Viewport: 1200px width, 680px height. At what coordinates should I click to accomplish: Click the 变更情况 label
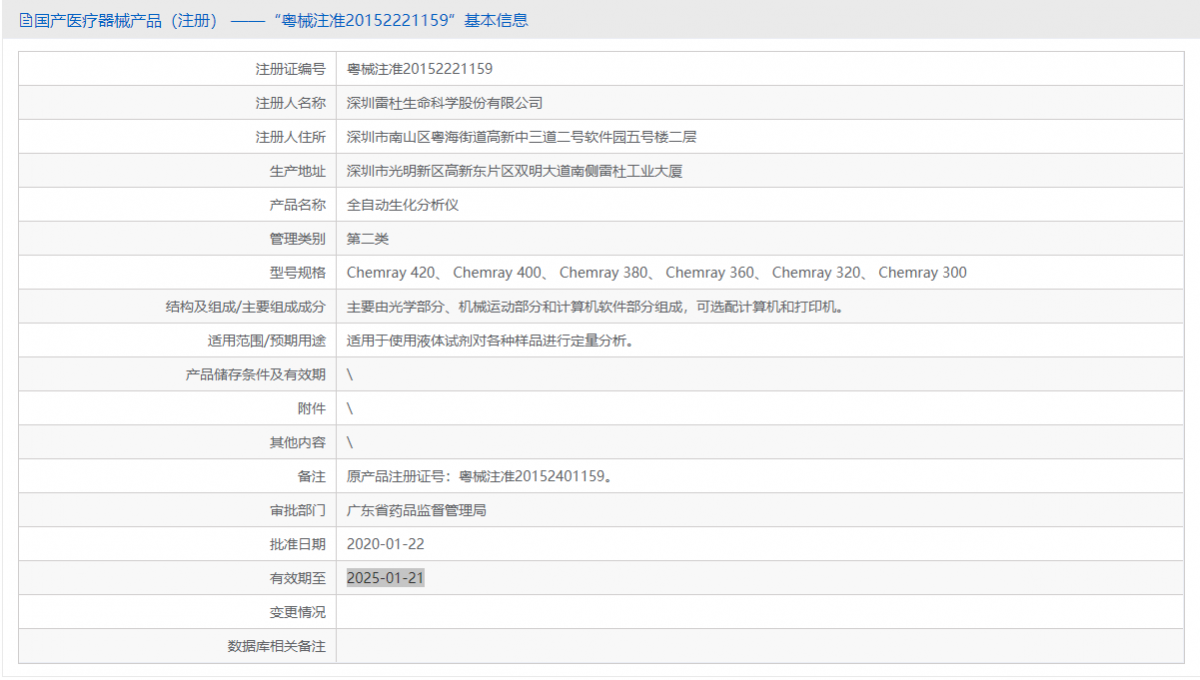pyautogui.click(x=298, y=612)
